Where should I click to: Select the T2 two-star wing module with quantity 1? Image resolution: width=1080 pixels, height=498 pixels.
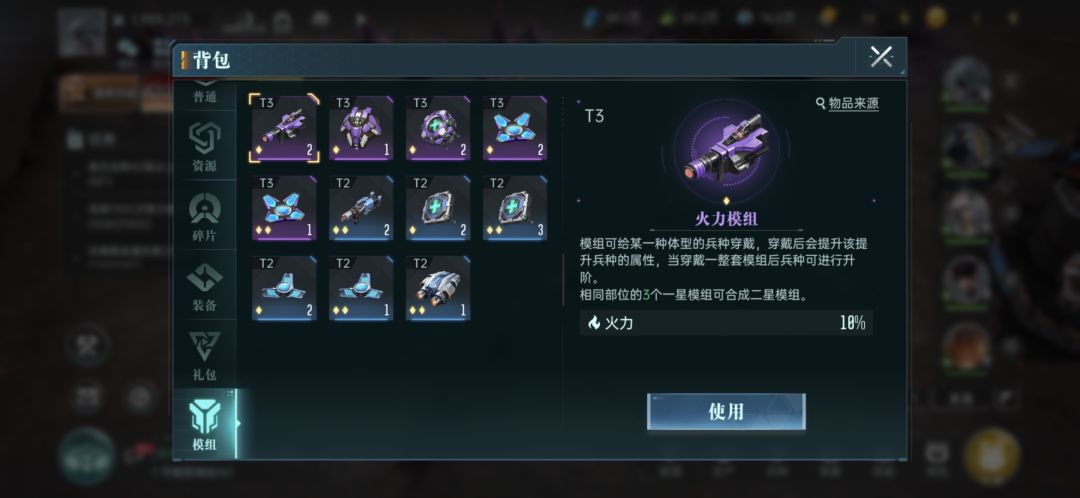pos(361,288)
